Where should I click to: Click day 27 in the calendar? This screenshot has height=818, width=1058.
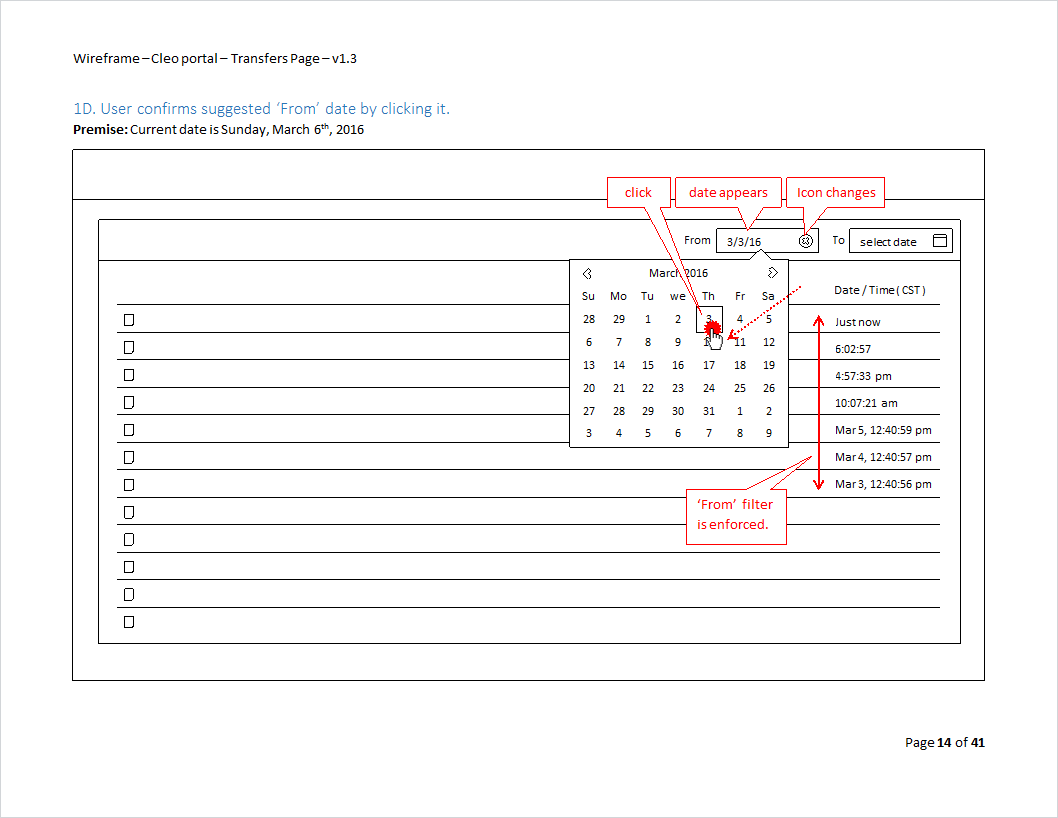pyautogui.click(x=589, y=411)
